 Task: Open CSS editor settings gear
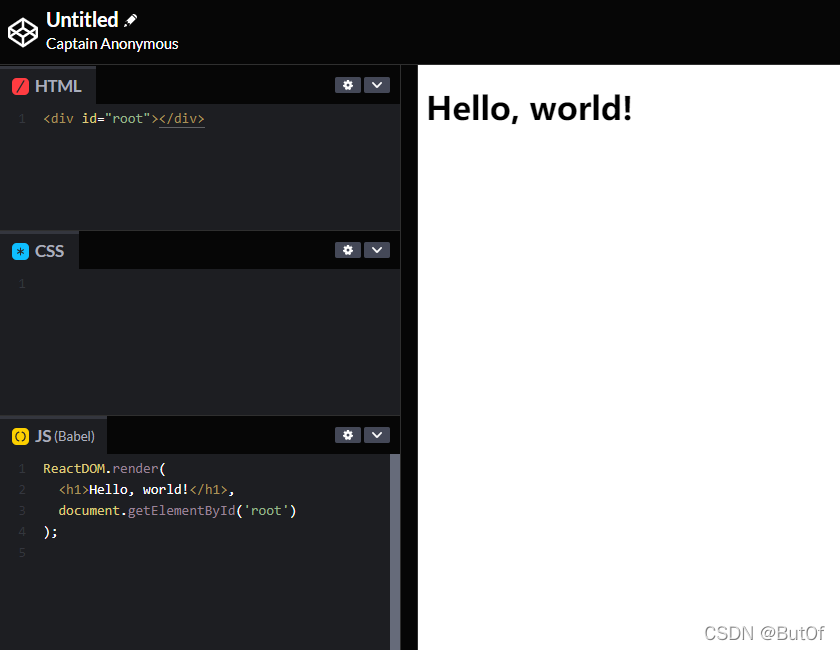pyautogui.click(x=348, y=250)
